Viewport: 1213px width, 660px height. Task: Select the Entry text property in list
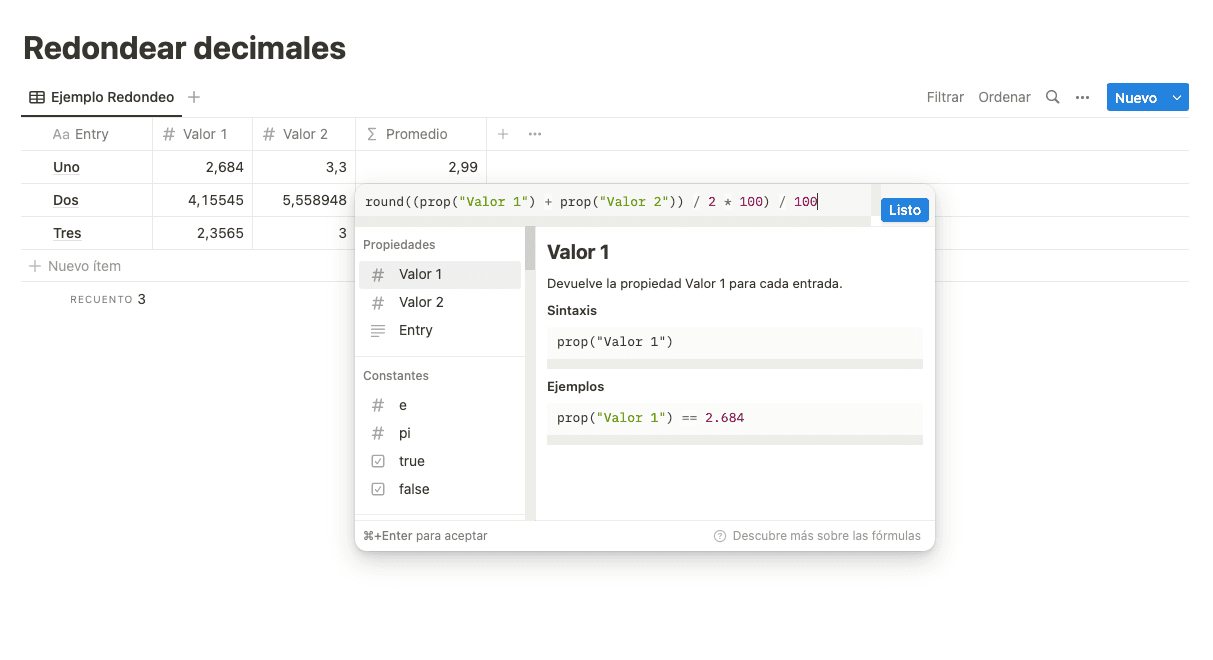[415, 330]
